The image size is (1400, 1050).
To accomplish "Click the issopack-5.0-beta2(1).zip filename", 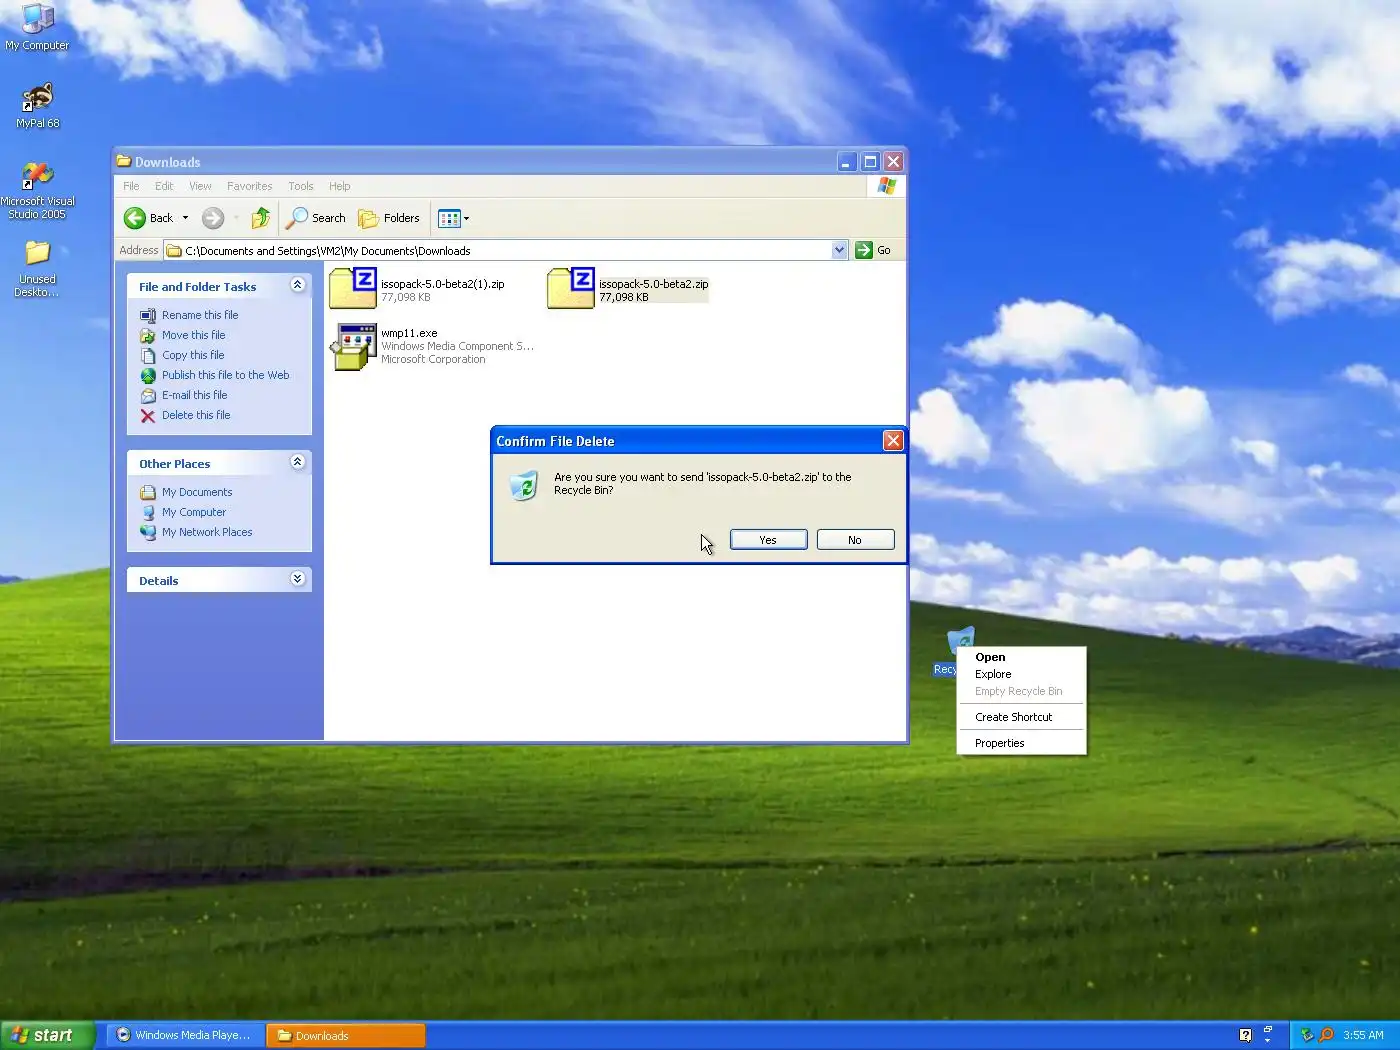I will 442,284.
